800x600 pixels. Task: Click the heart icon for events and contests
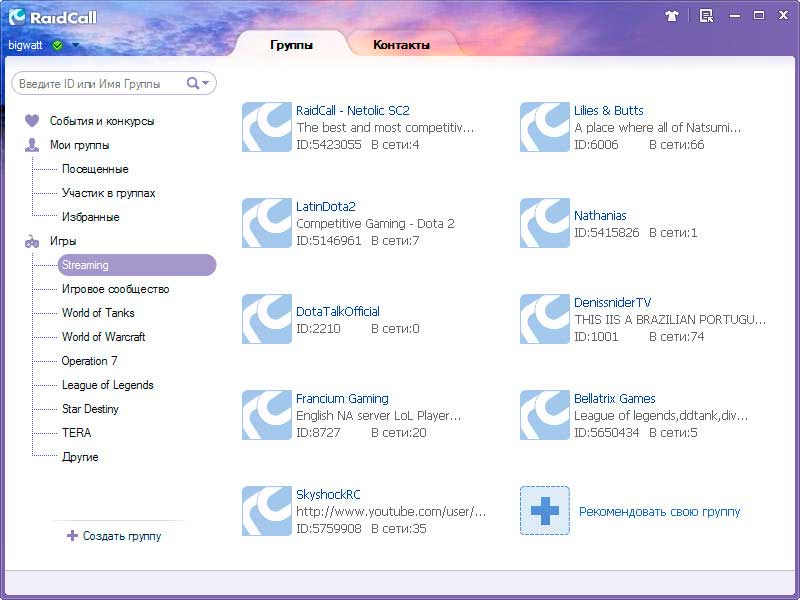(x=32, y=121)
